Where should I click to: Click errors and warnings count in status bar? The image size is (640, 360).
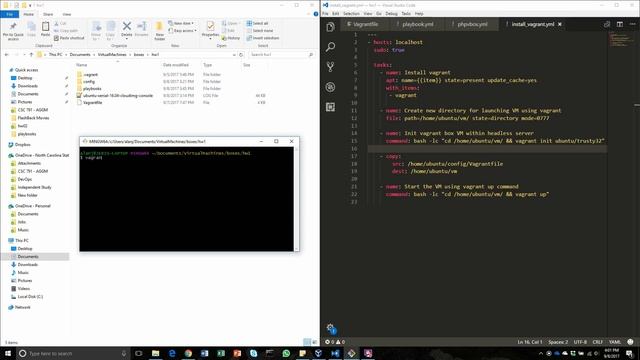[x=335, y=342]
